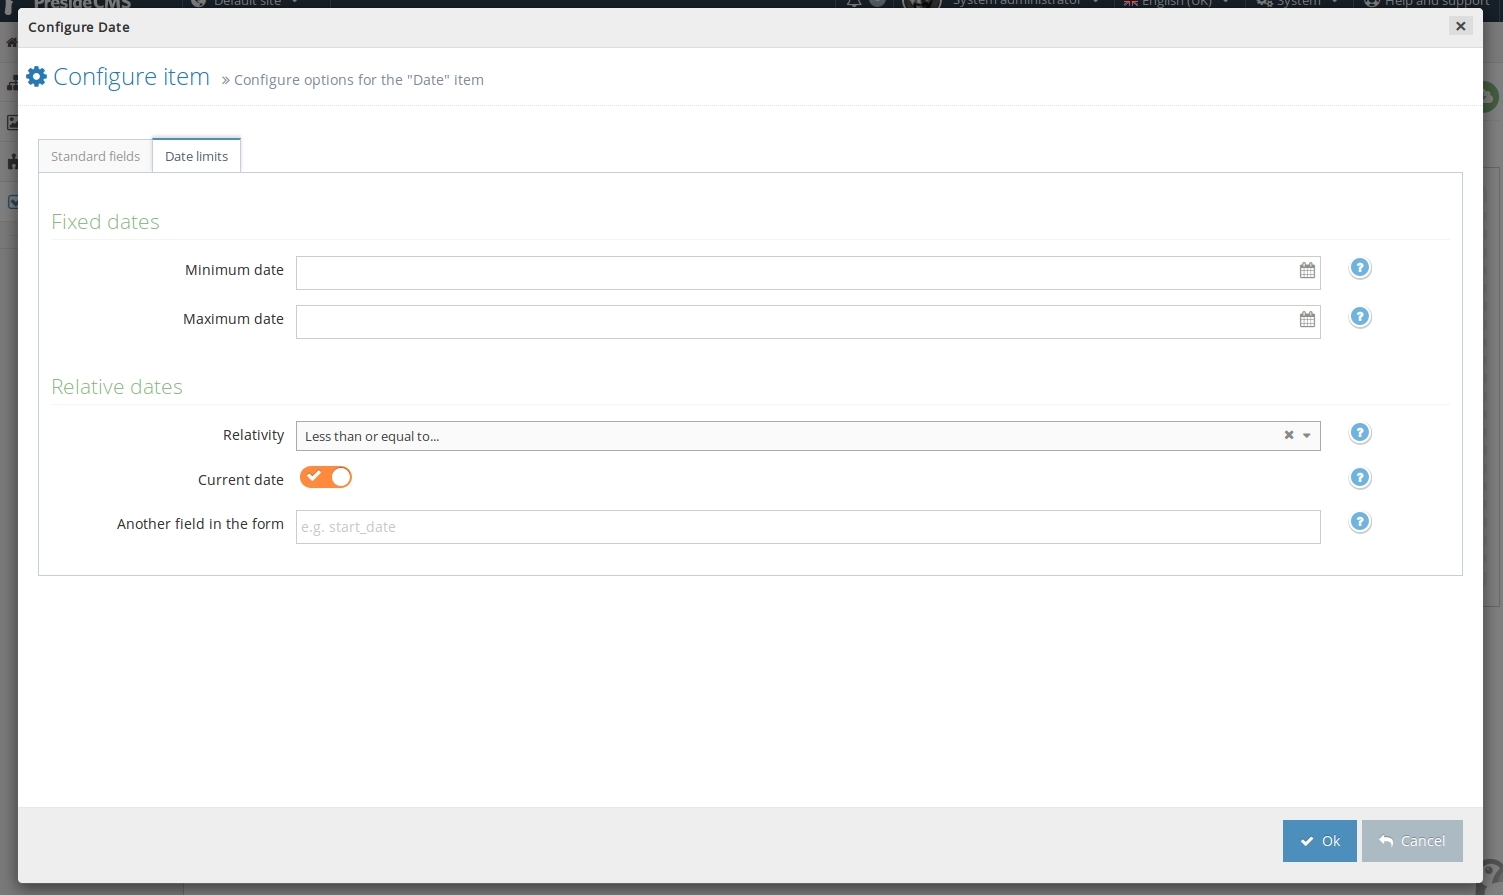Select the Date limits tab
Screen dimensions: 1503x895
click(x=196, y=156)
